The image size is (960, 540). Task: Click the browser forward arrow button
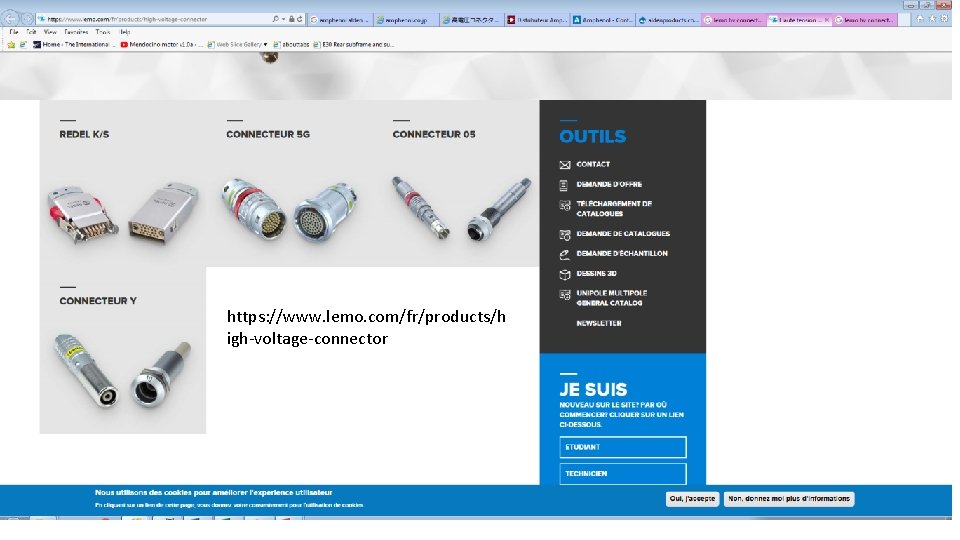coord(26,19)
